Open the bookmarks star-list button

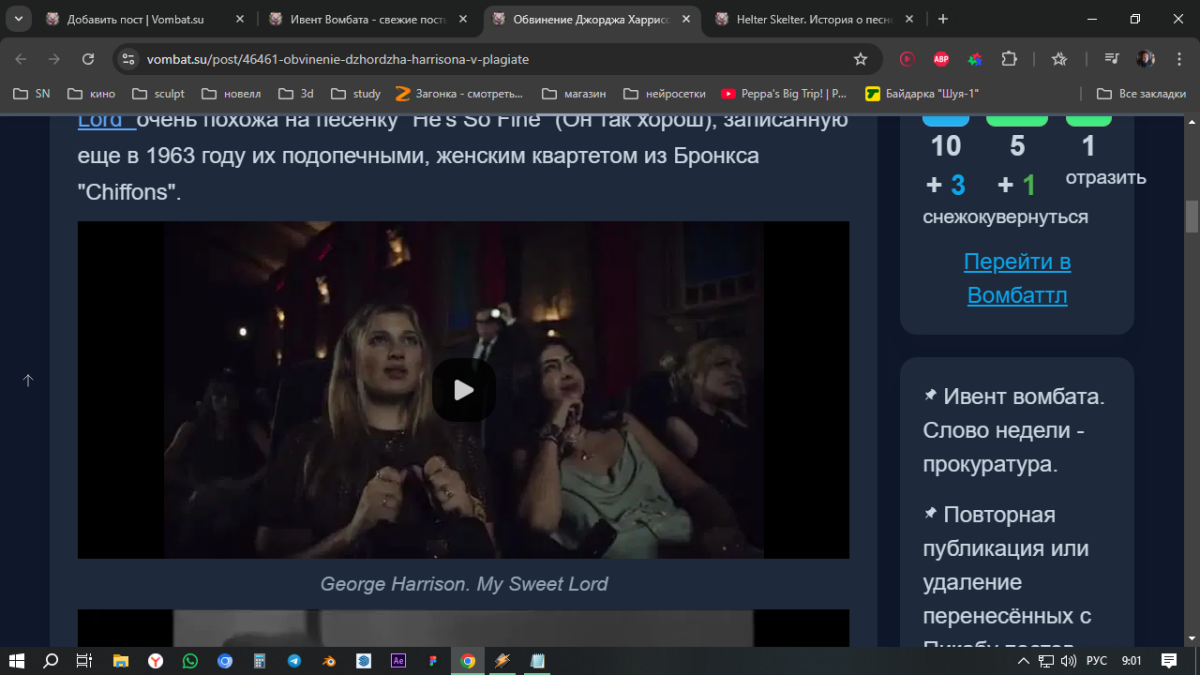1060,59
